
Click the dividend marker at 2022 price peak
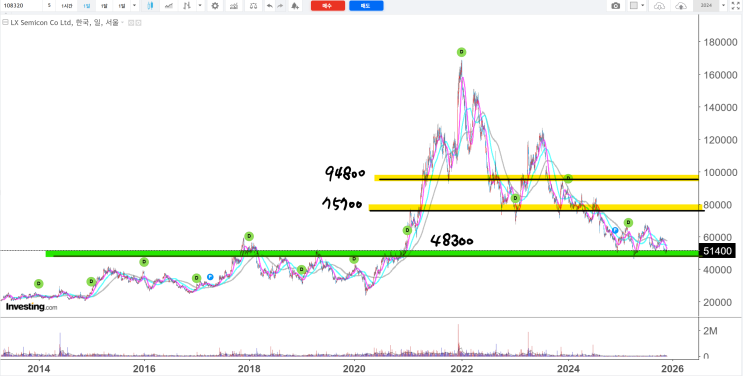pyautogui.click(x=461, y=52)
